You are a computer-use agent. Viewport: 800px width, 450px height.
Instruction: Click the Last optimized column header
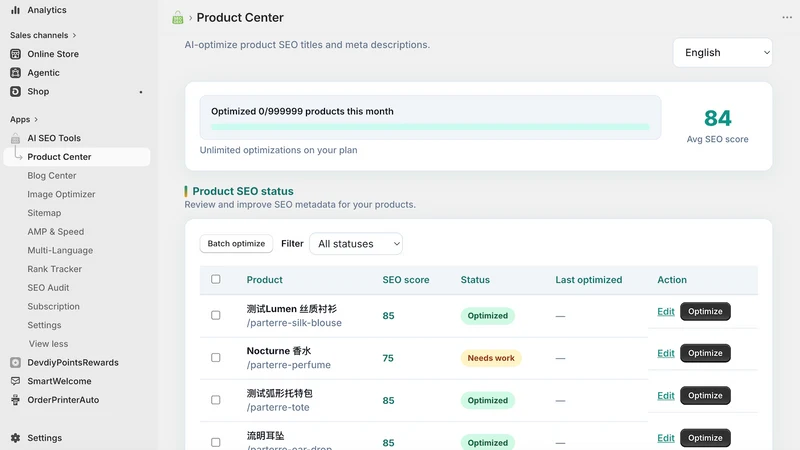tap(589, 280)
